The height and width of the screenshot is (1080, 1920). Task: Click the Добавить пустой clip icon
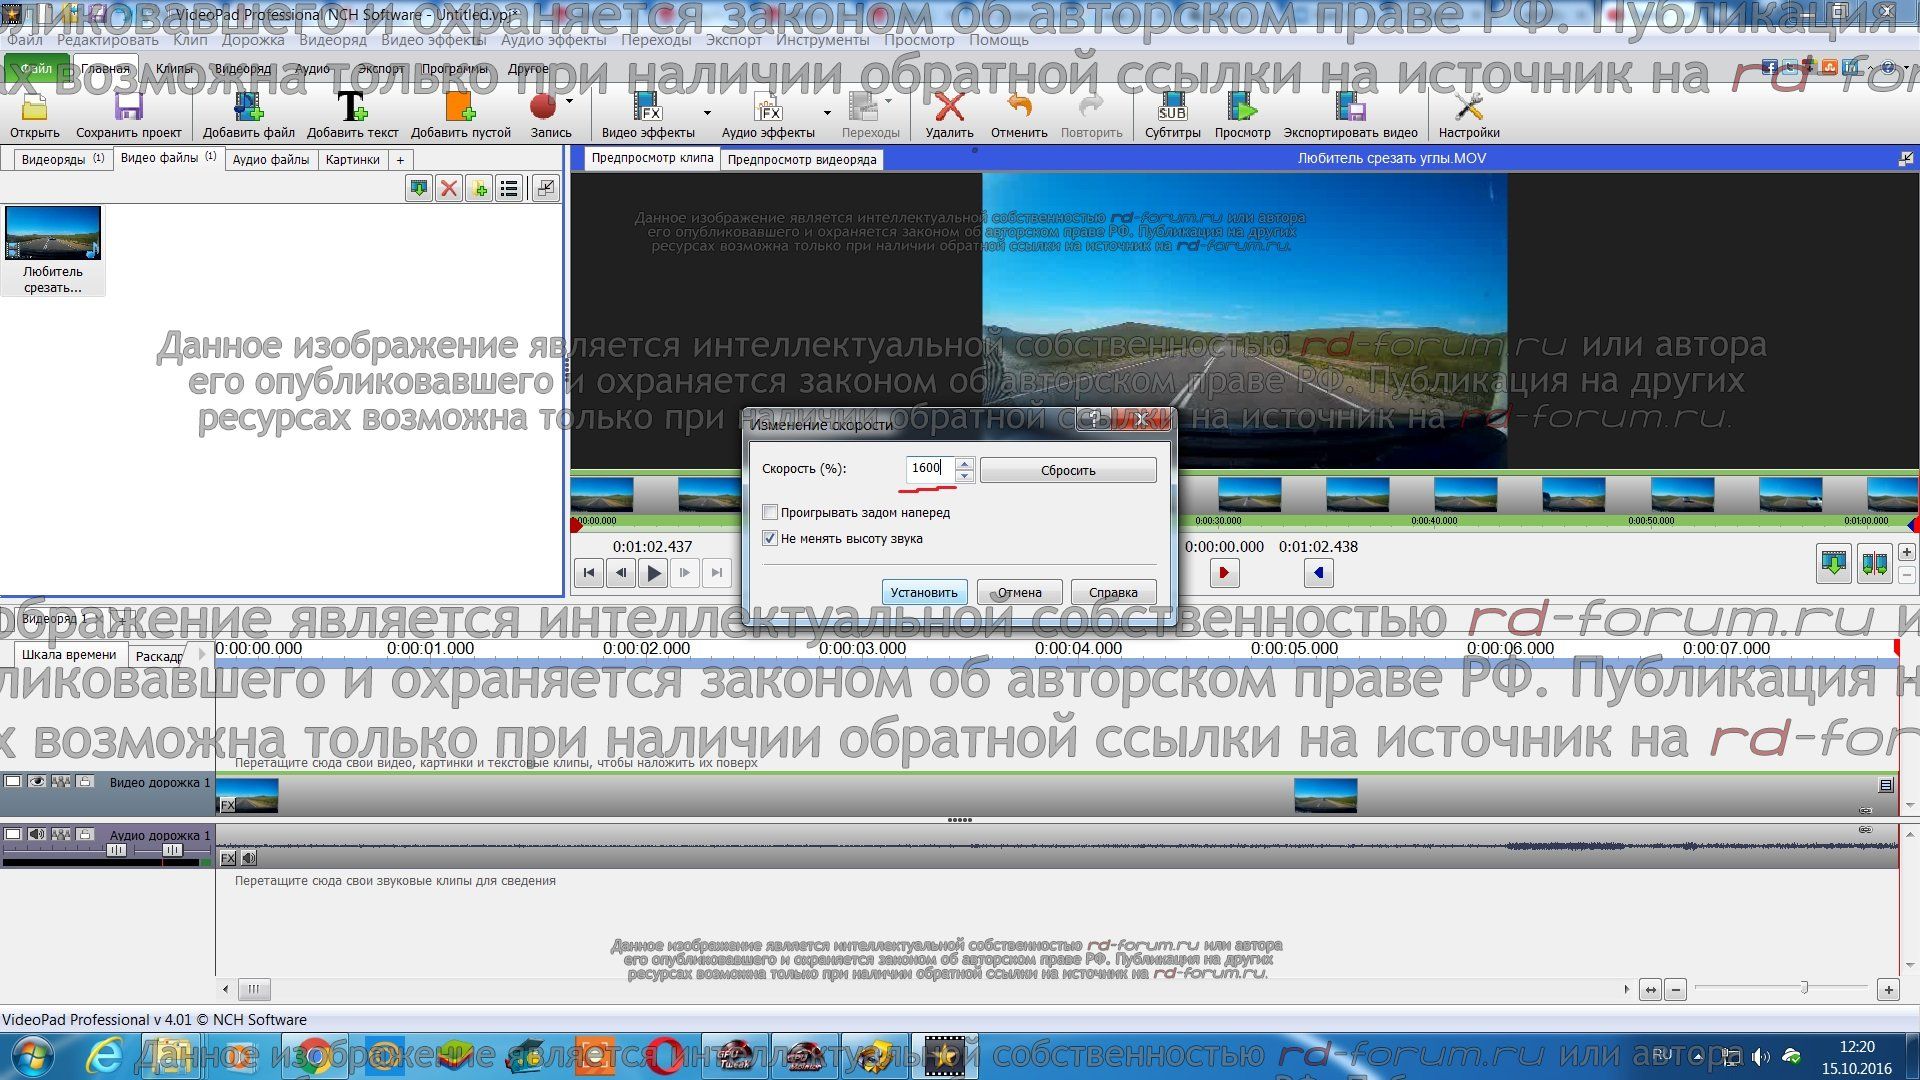[x=460, y=107]
